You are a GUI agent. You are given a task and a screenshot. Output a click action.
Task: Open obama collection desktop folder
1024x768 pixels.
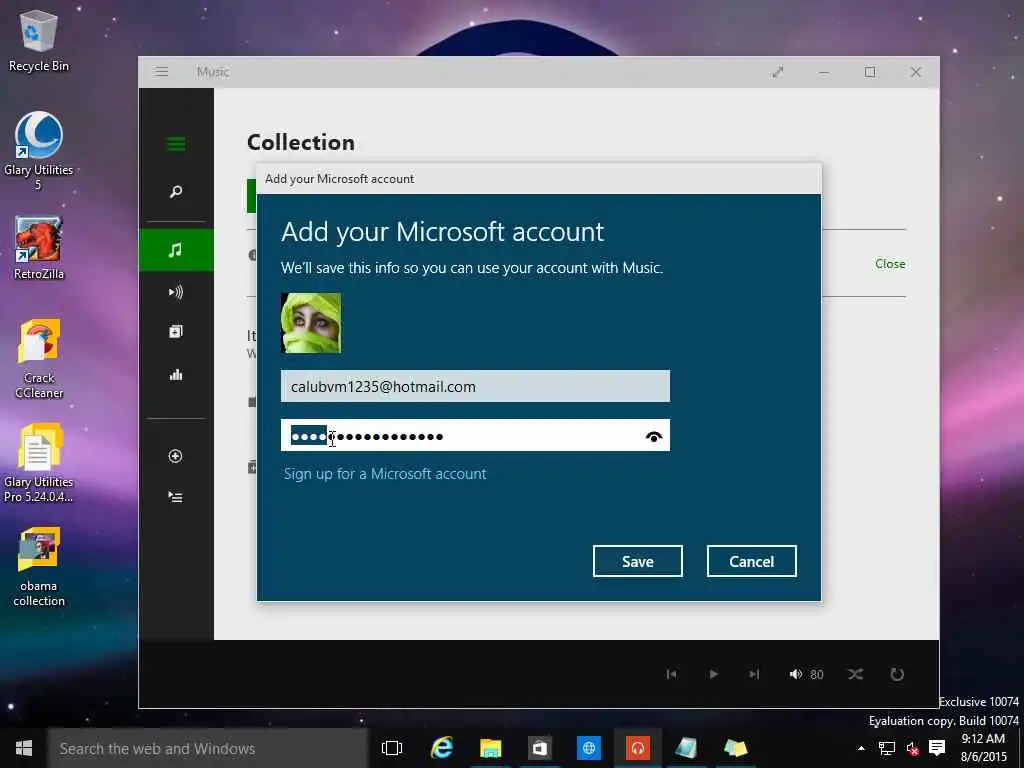click(39, 567)
